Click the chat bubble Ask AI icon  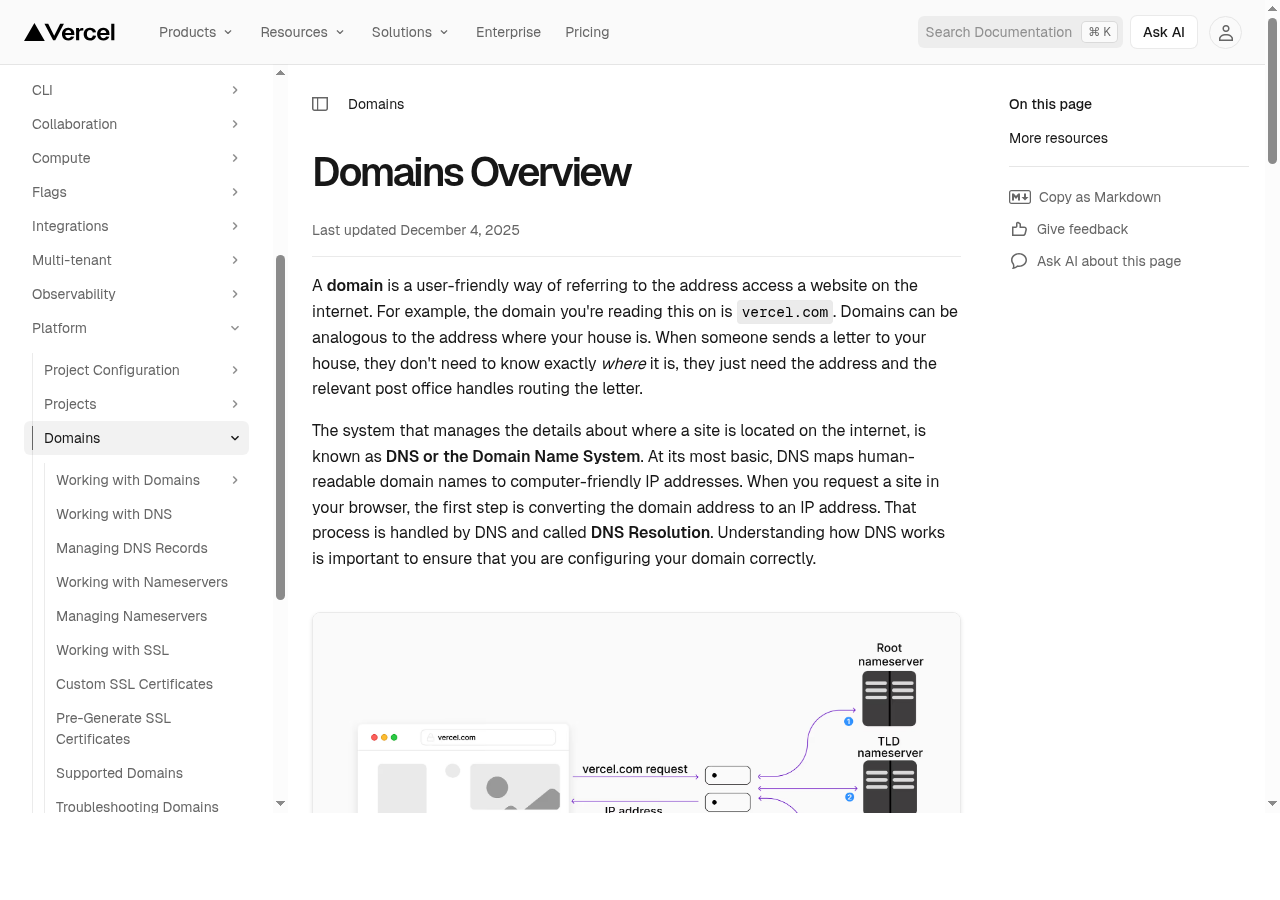pos(1019,261)
